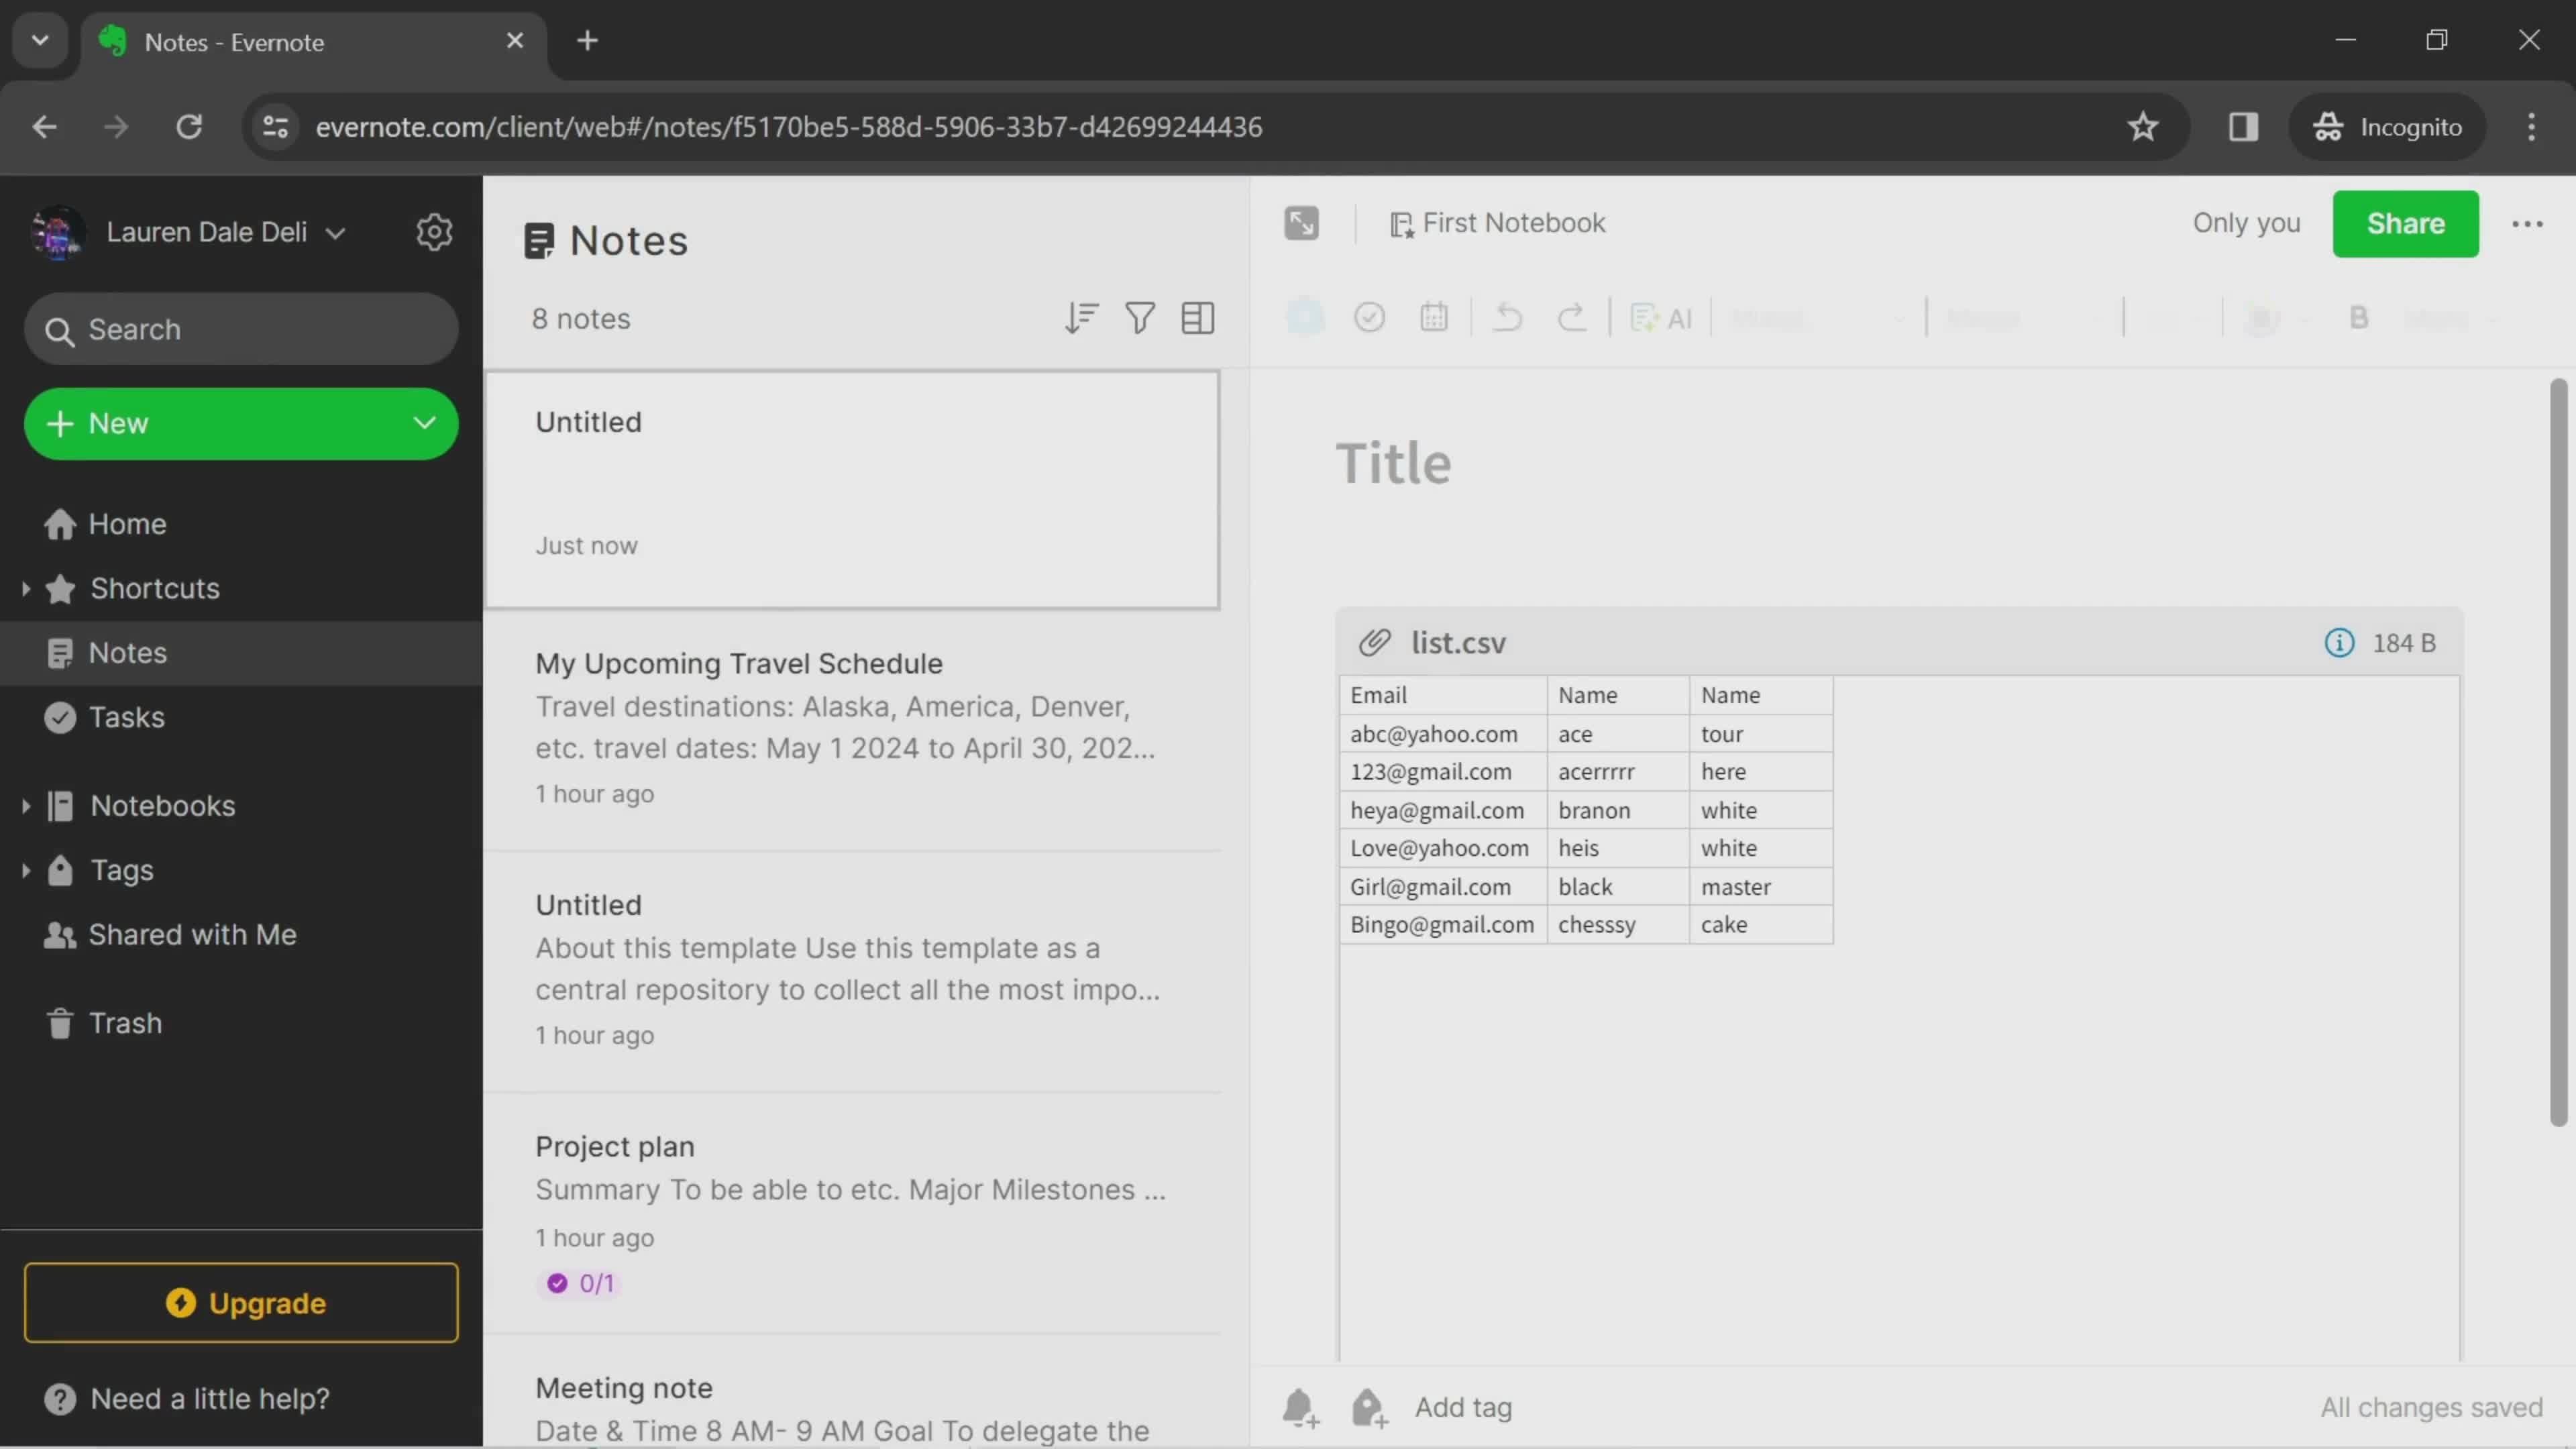The height and width of the screenshot is (1449, 2576).
Task: Click the reminder bell icon on note
Action: 1300,1408
